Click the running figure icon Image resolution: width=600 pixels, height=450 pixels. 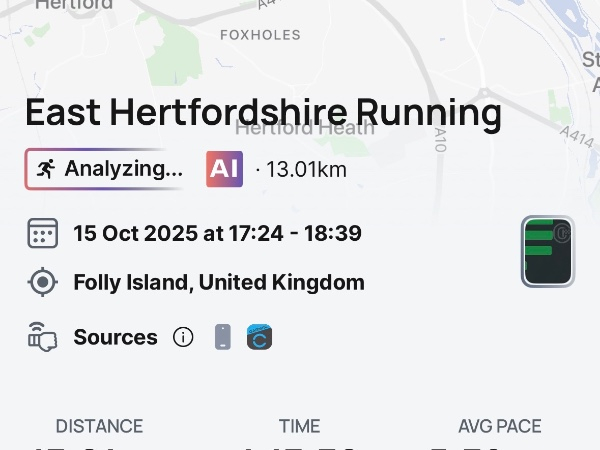click(45, 169)
